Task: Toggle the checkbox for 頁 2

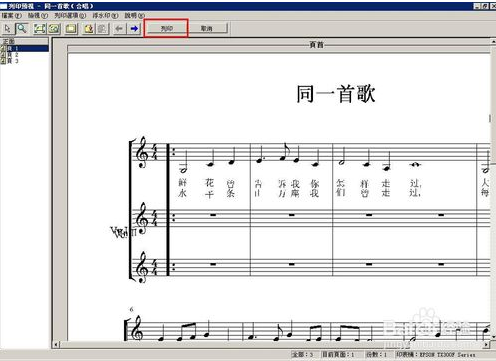Action: [3, 55]
